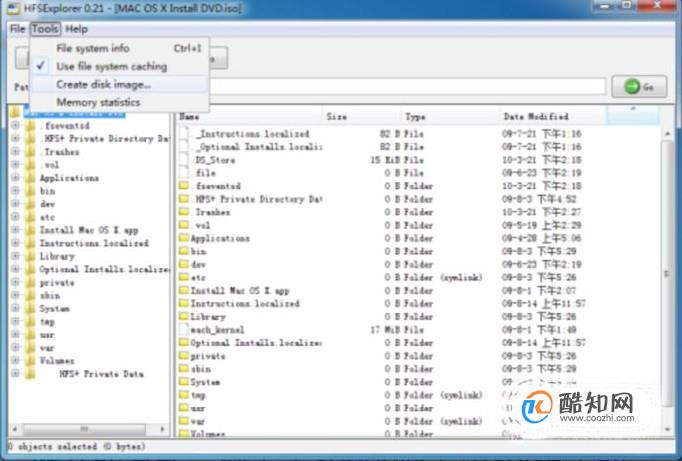Select Optional Installs.localized in the tree
Viewport: 682px width, 461px height.
click(104, 269)
